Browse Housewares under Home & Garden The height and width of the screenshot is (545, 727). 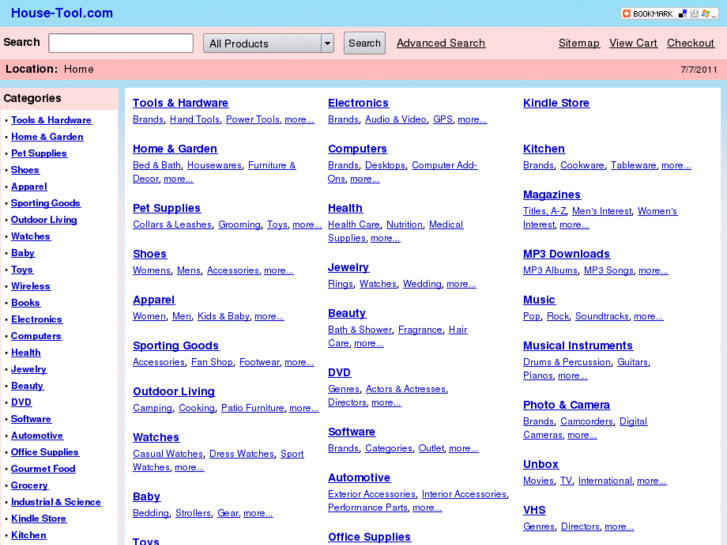(214, 166)
